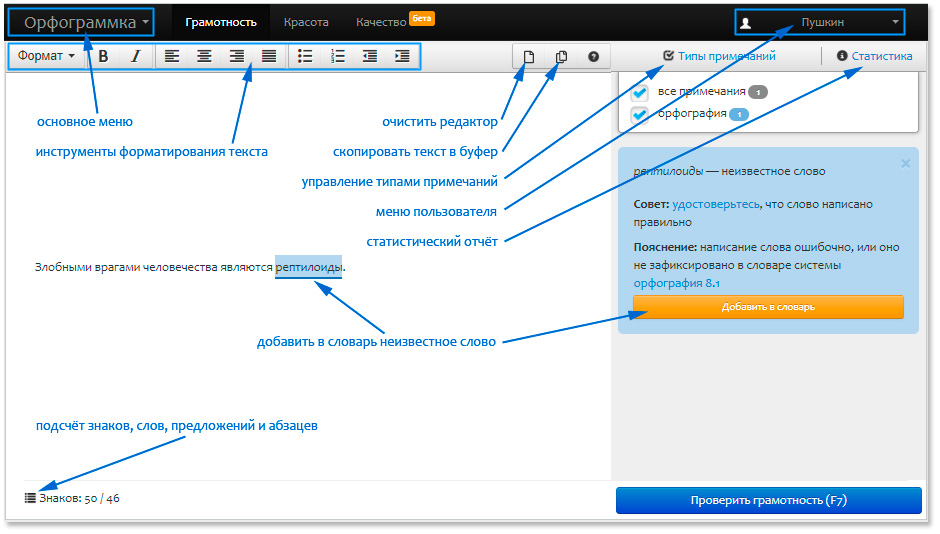This screenshot has width=940, height=534.
Task: Toggle the 'орфография' checkbox
Action: [640, 114]
